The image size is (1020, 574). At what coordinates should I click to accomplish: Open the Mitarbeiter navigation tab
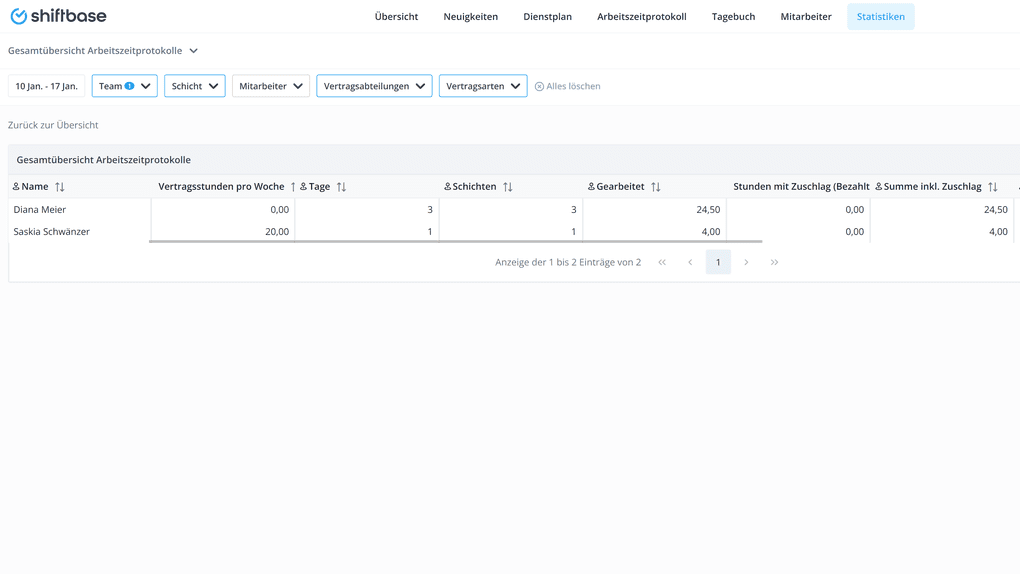coord(806,16)
